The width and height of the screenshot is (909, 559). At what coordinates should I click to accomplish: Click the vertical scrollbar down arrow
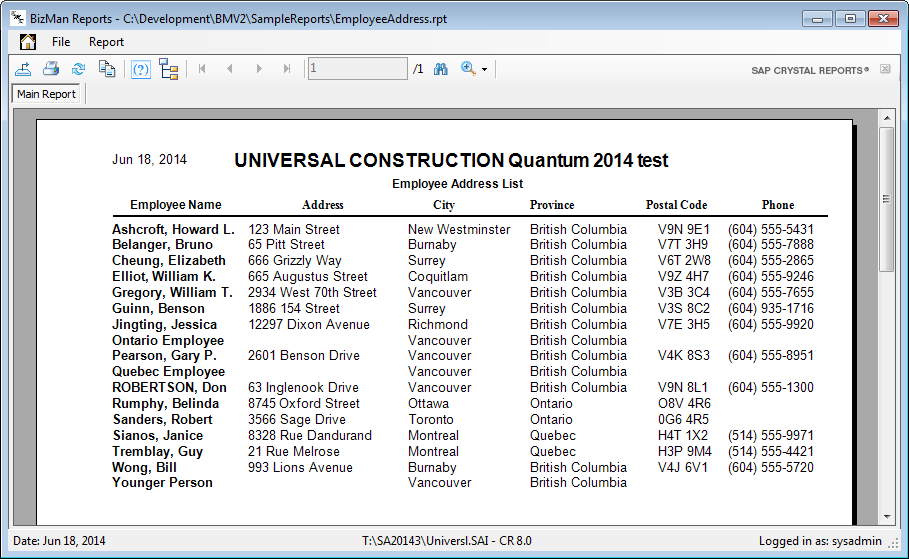[x=887, y=516]
